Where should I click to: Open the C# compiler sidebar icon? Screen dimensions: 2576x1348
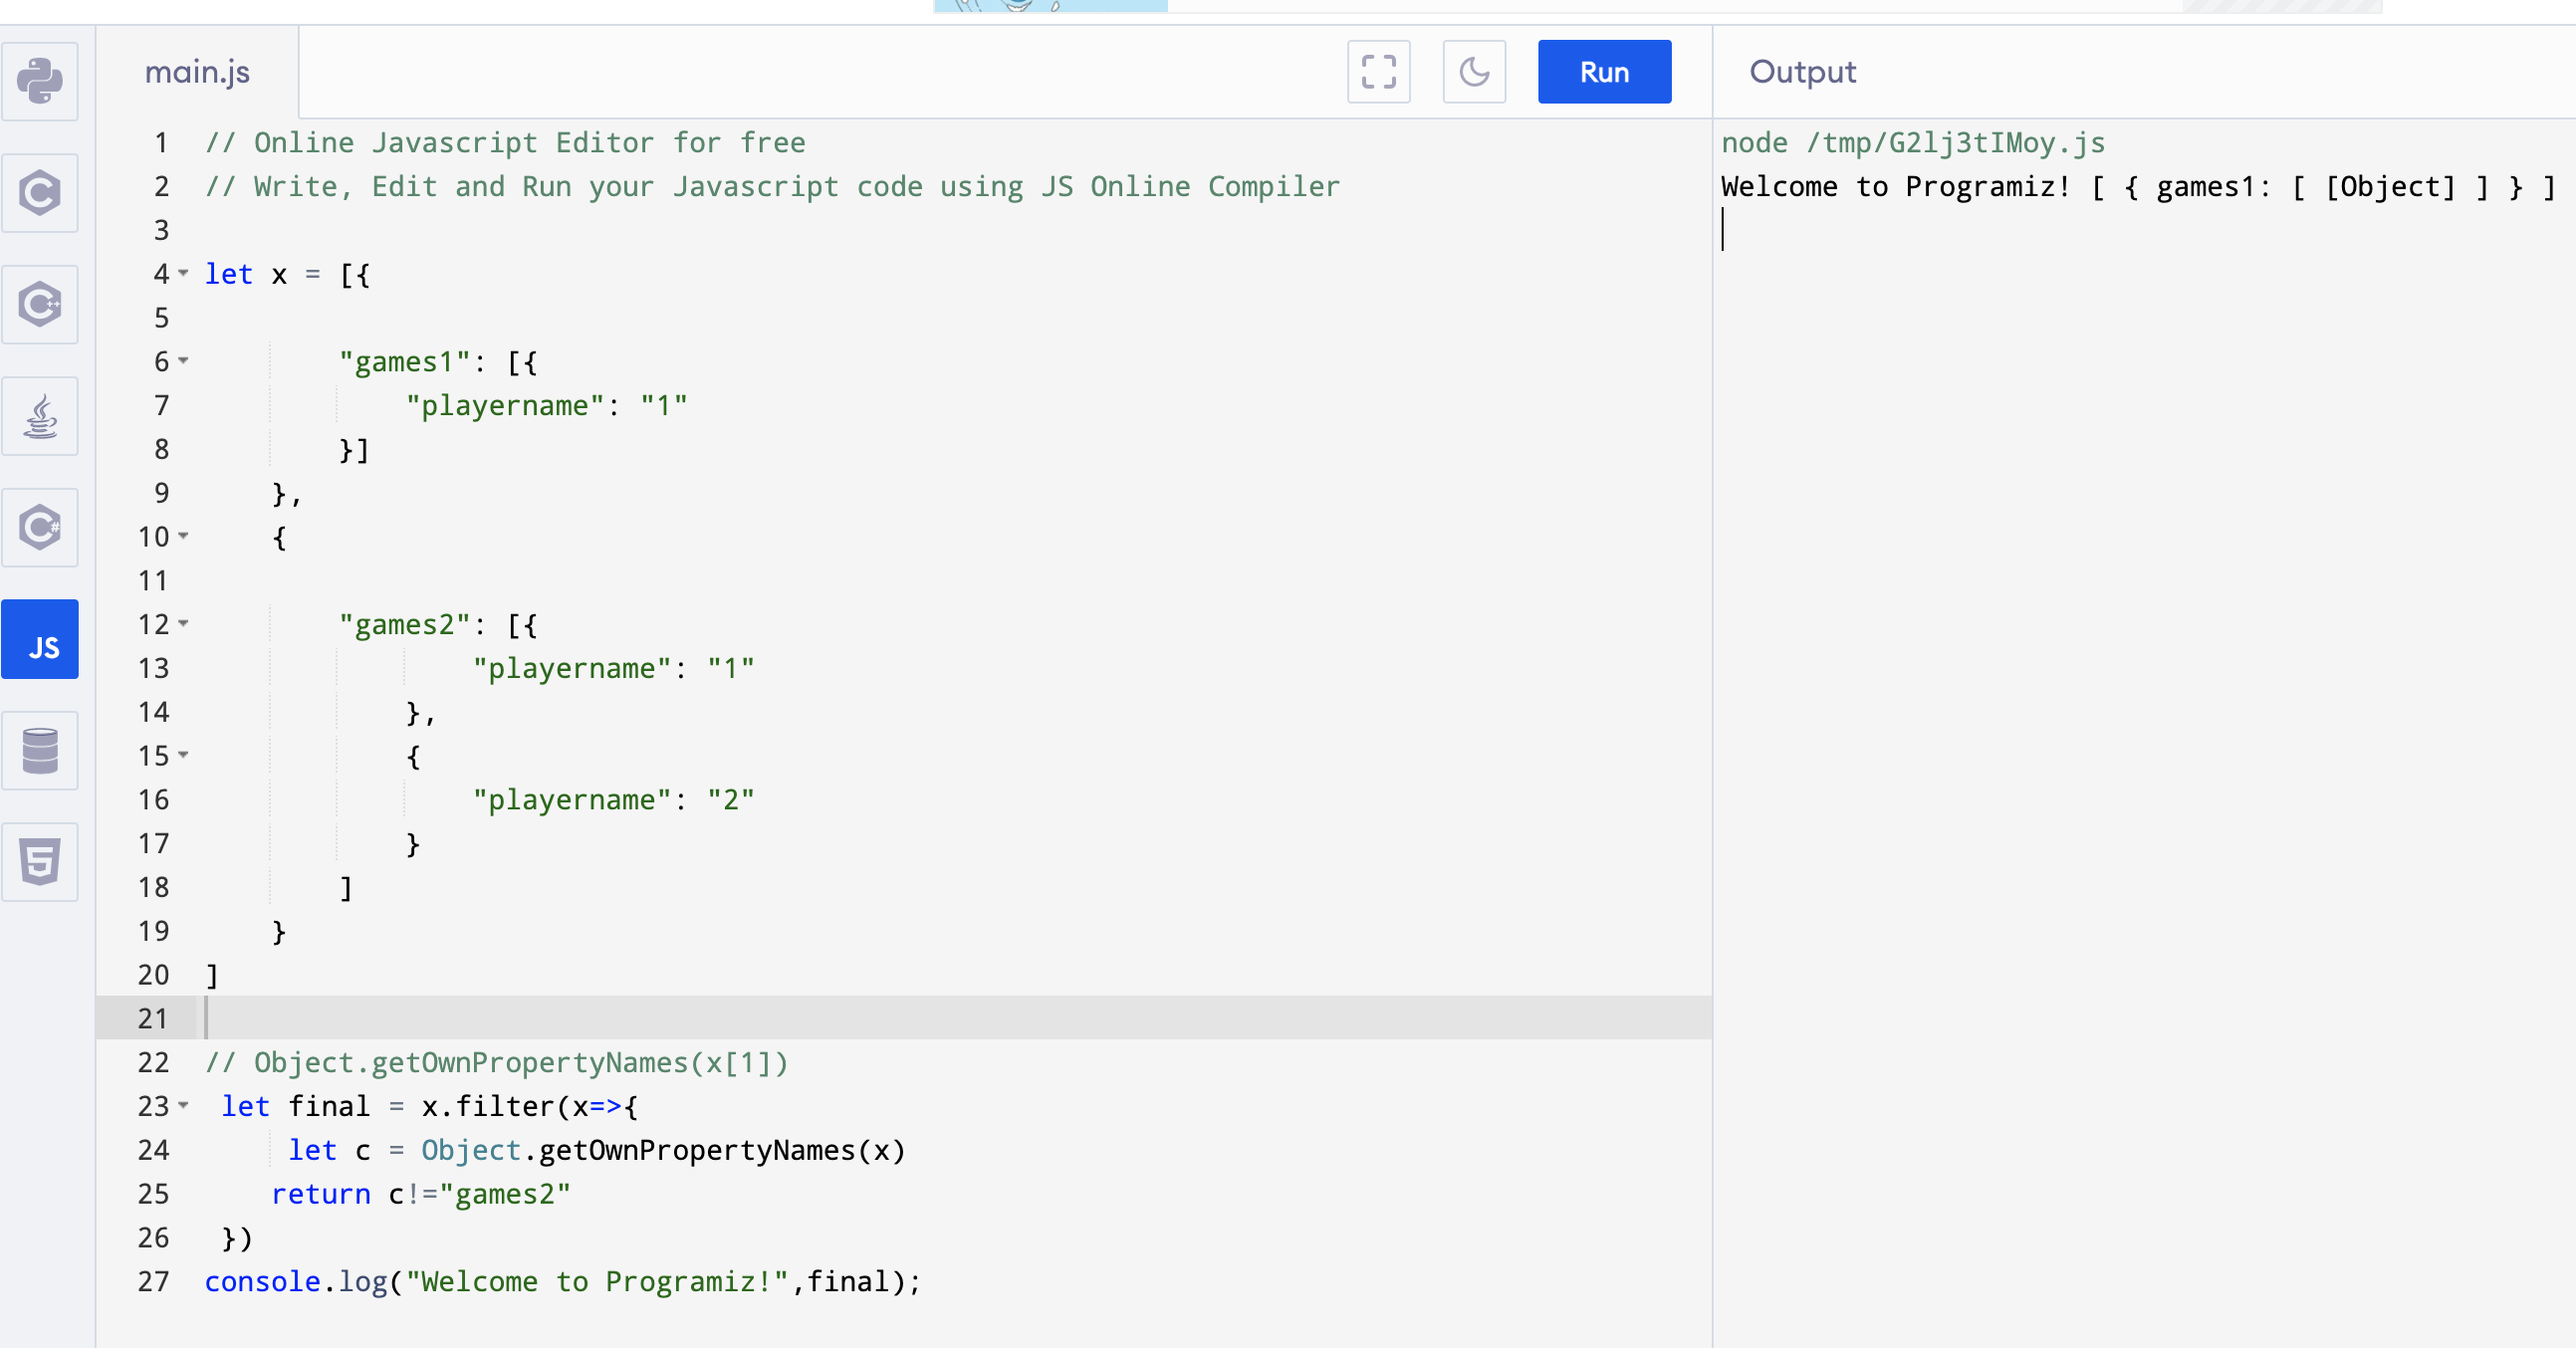point(40,527)
